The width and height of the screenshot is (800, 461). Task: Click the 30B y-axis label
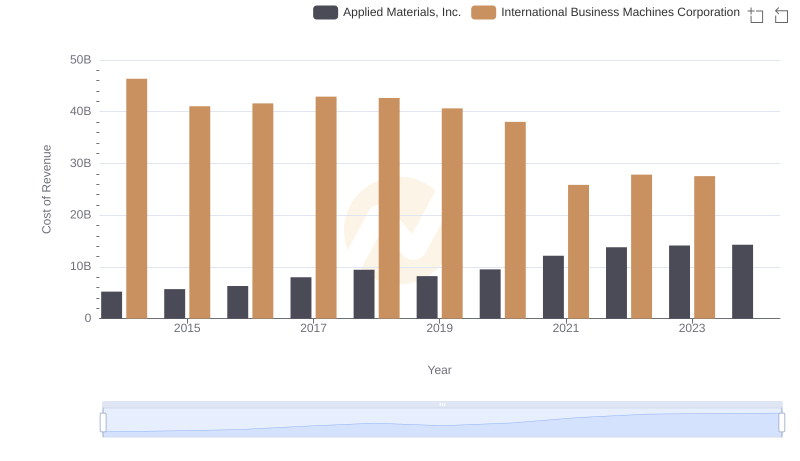[81, 163]
